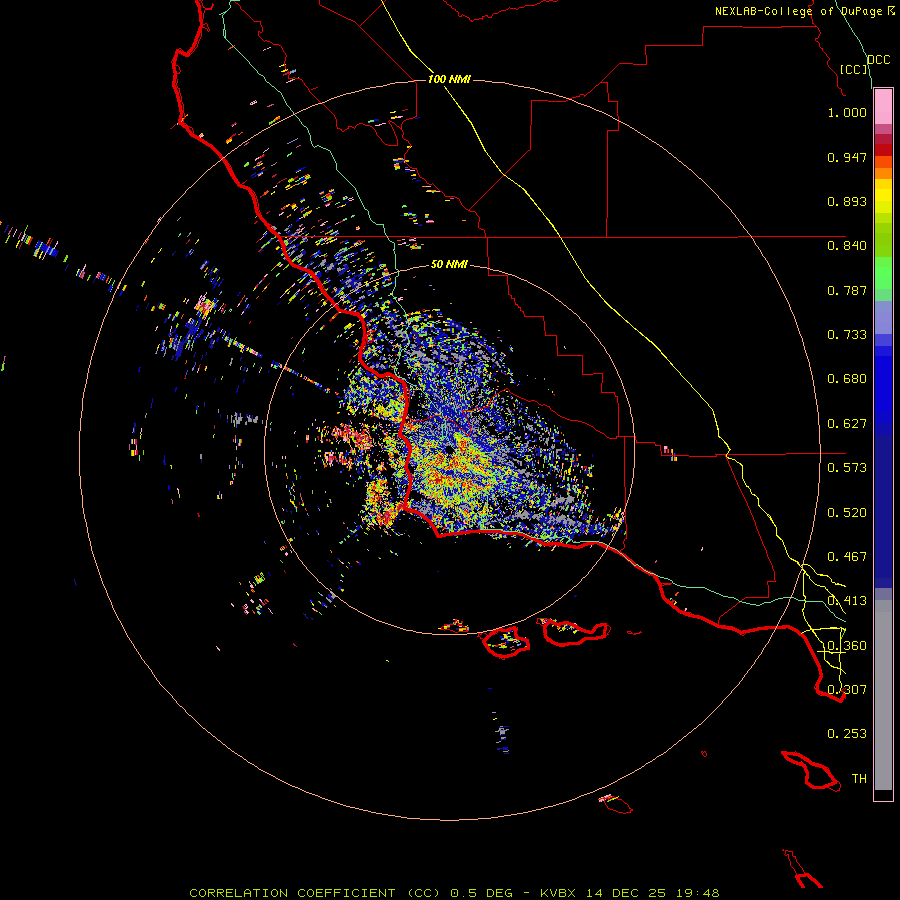Click the [CC] units label
900x900 pixels.
tap(854, 69)
